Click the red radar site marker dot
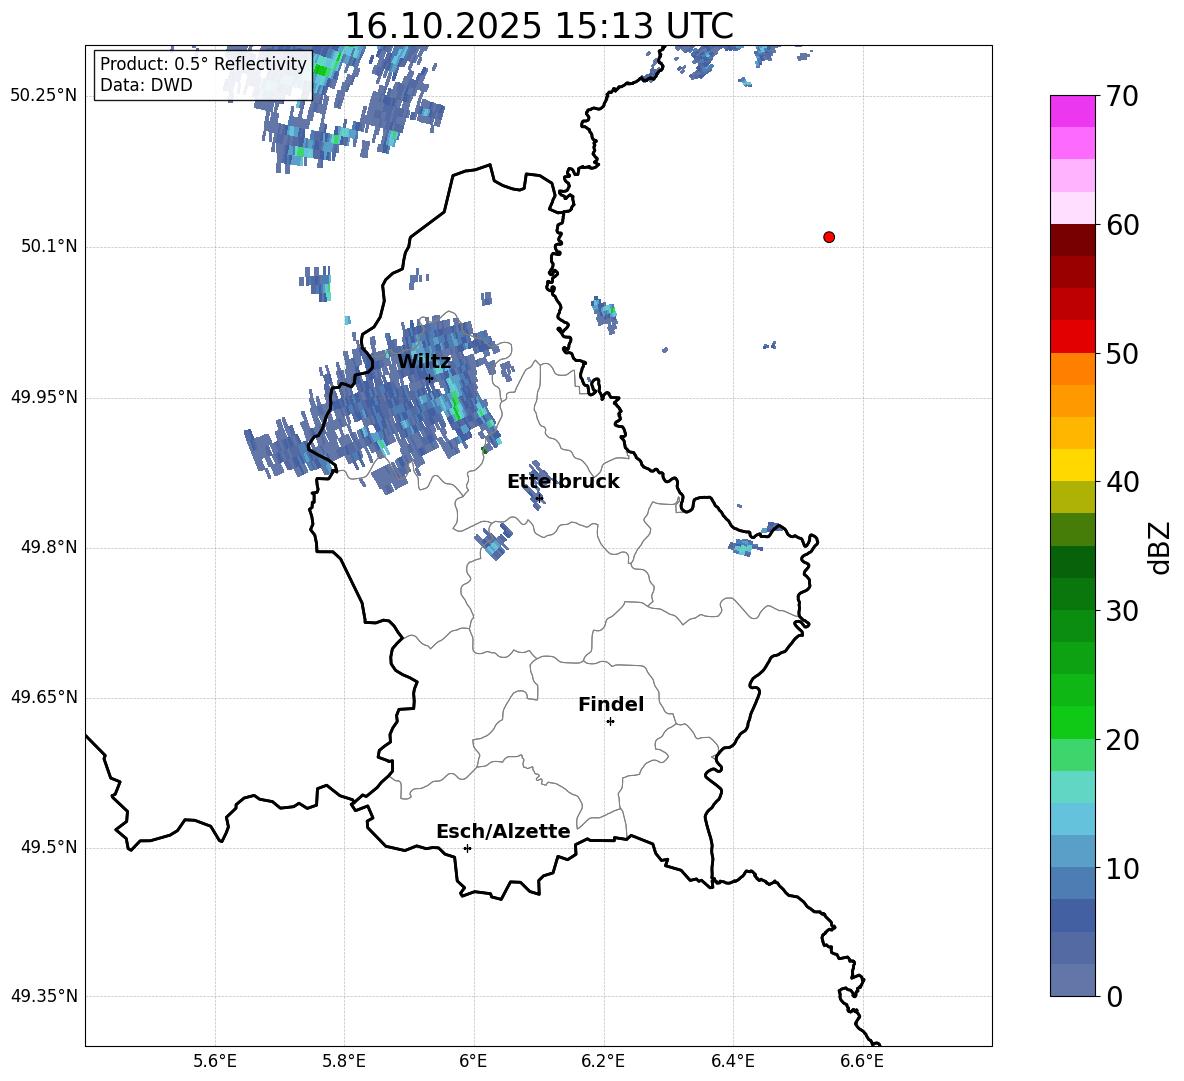This screenshot has height=1081, width=1184. [x=829, y=237]
